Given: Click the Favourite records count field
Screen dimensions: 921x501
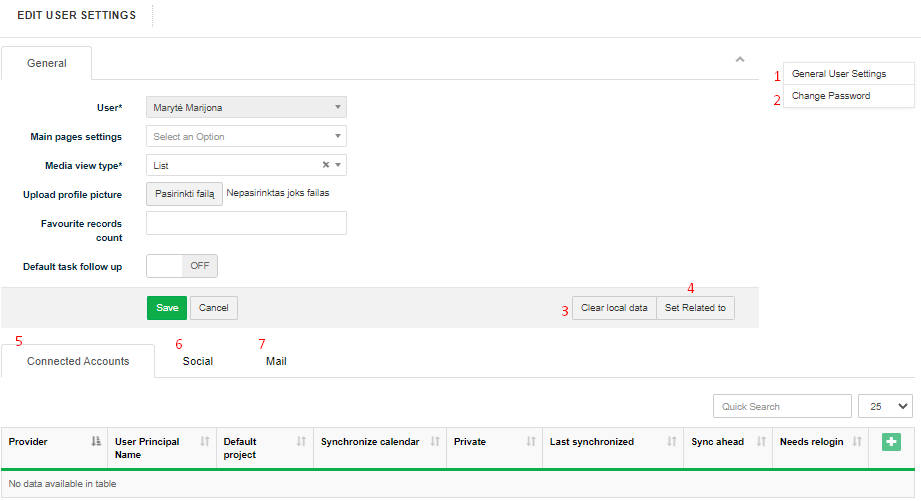Looking at the screenshot, I should (x=246, y=223).
